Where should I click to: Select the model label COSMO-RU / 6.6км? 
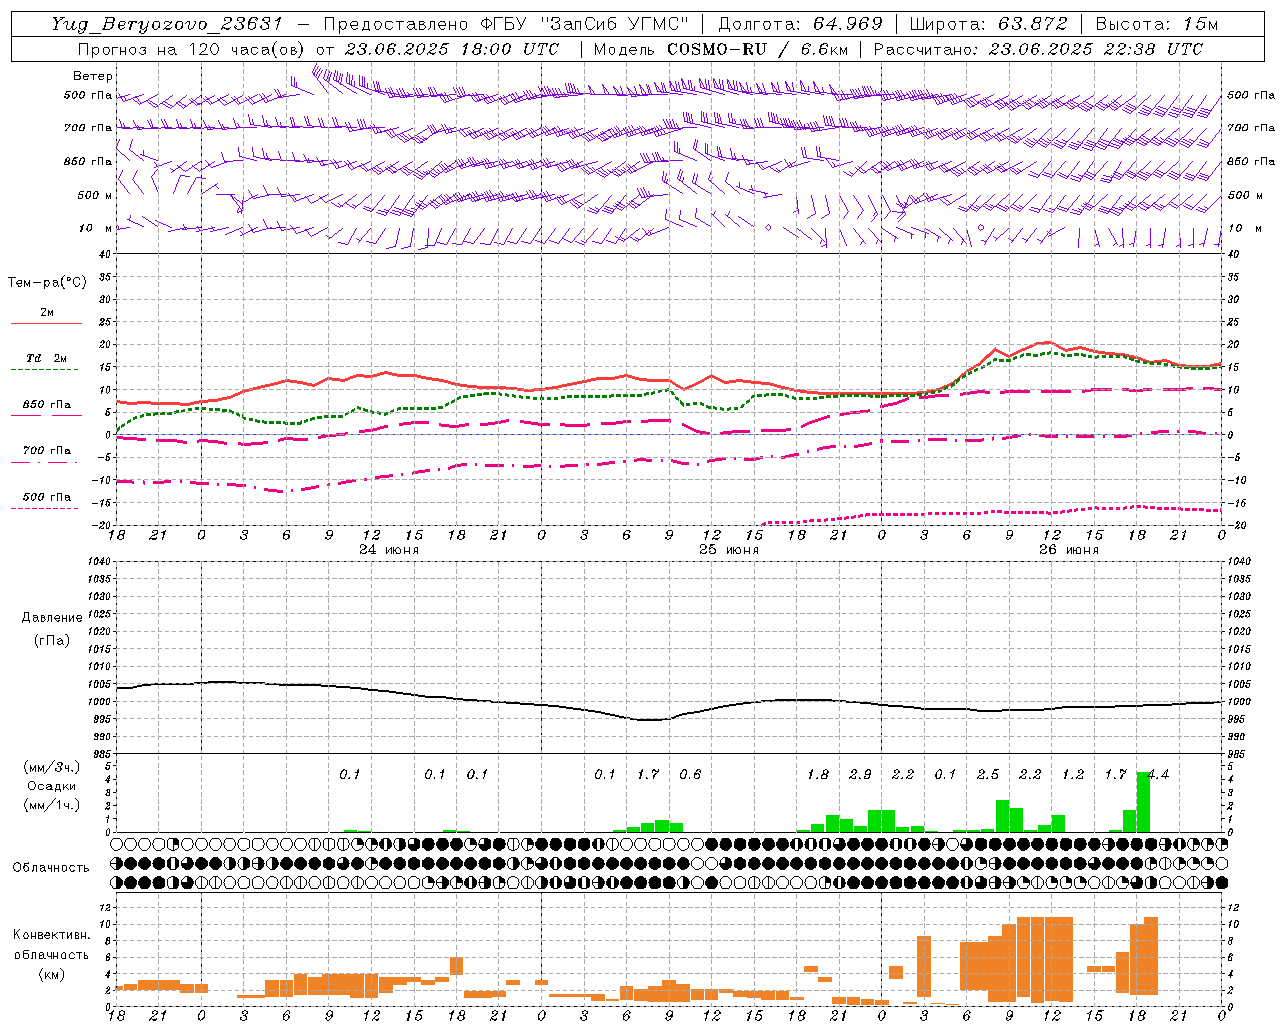[757, 49]
